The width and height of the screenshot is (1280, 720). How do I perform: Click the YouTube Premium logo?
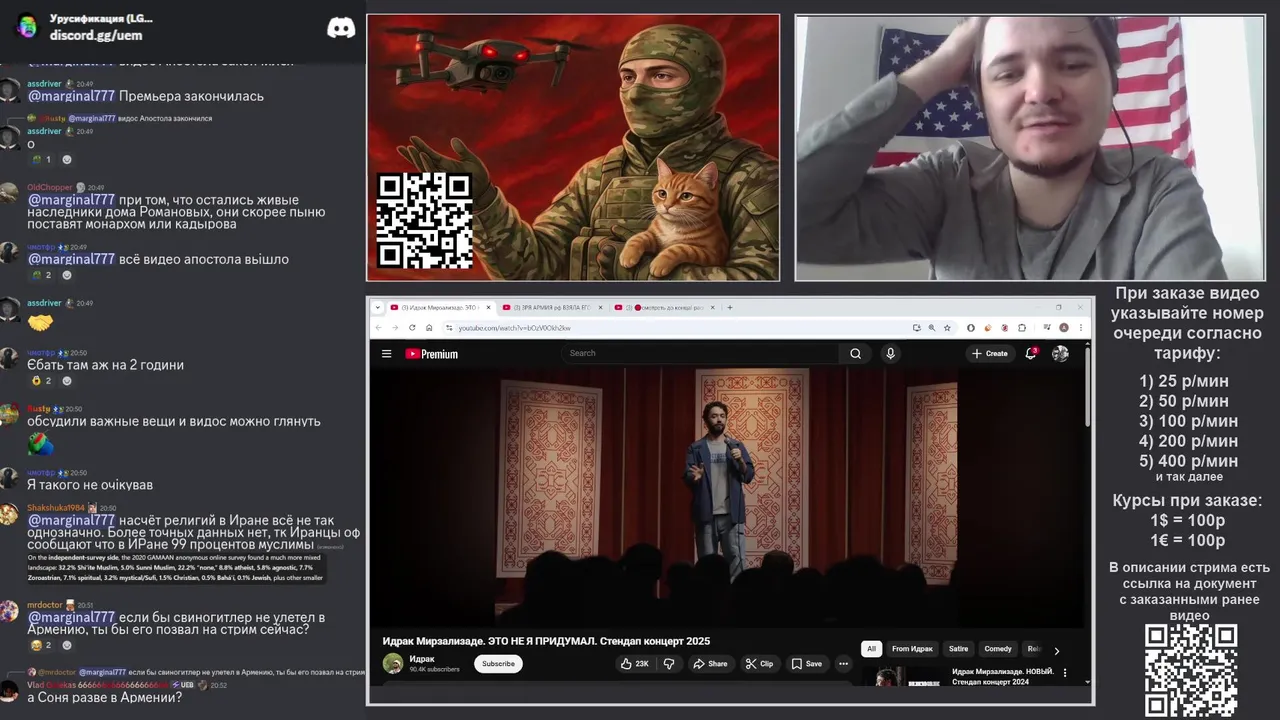(431, 354)
